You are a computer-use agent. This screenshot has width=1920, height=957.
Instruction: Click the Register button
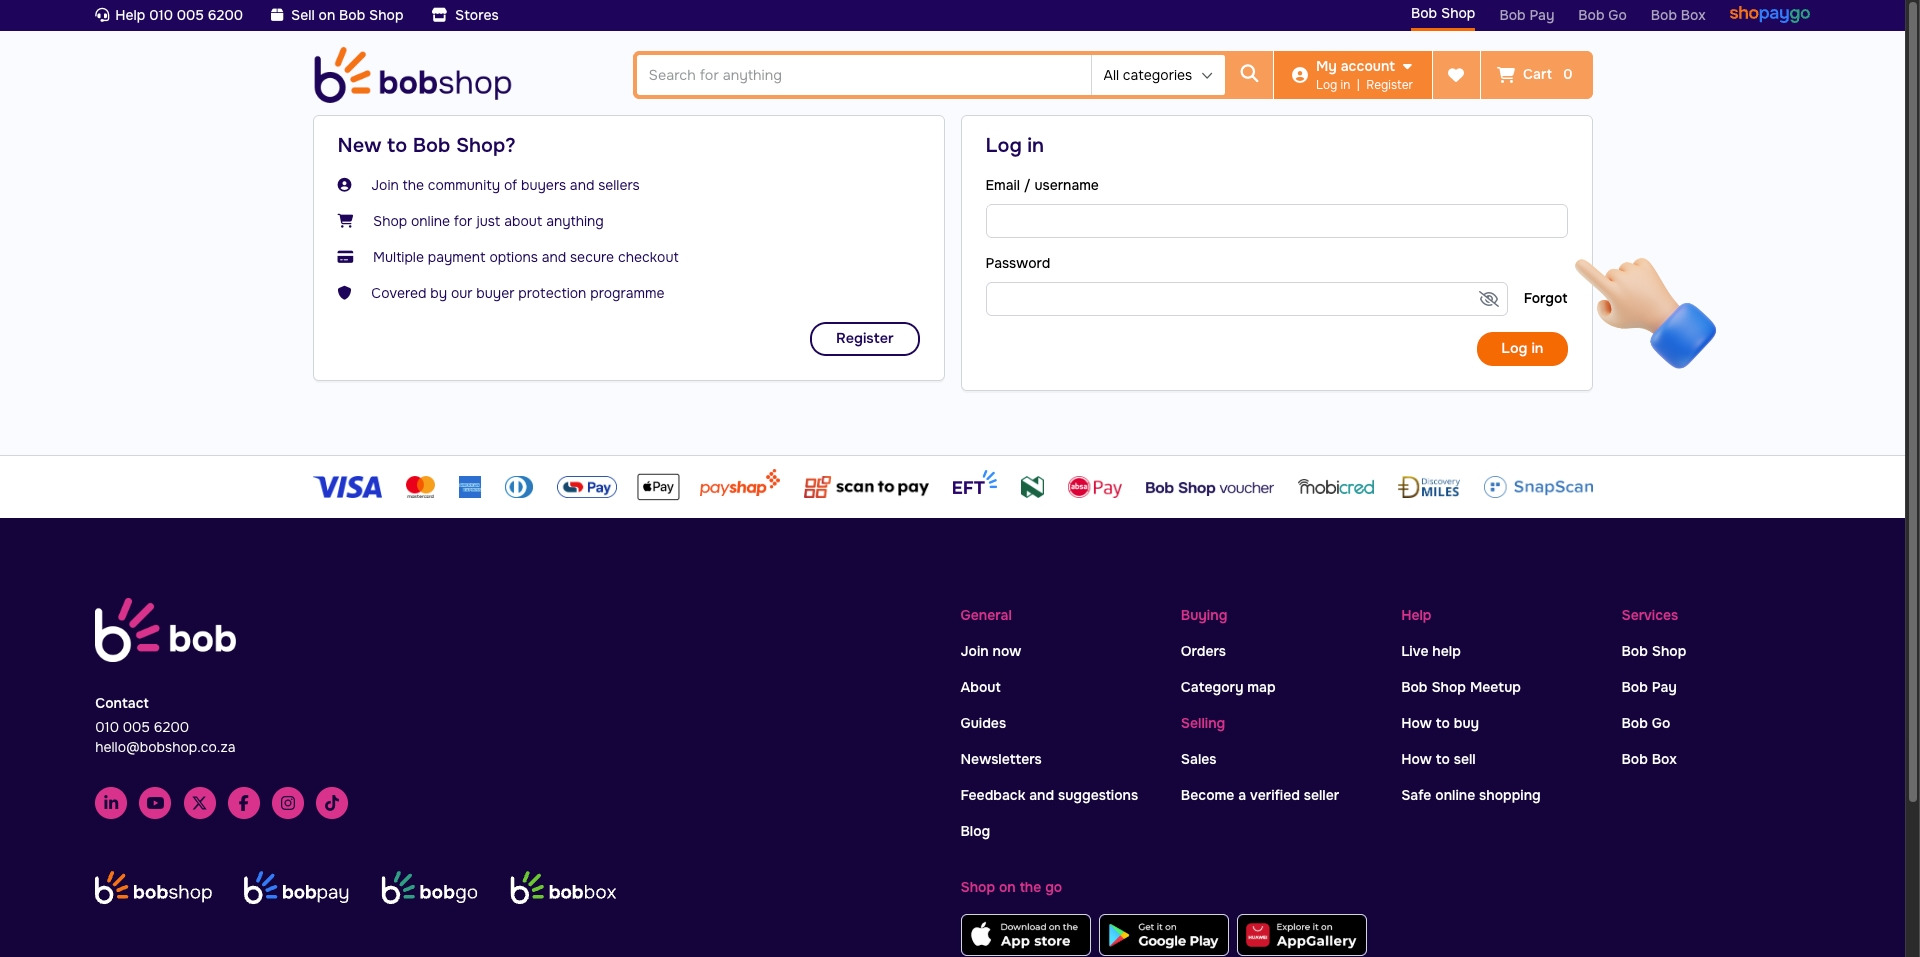coord(865,339)
